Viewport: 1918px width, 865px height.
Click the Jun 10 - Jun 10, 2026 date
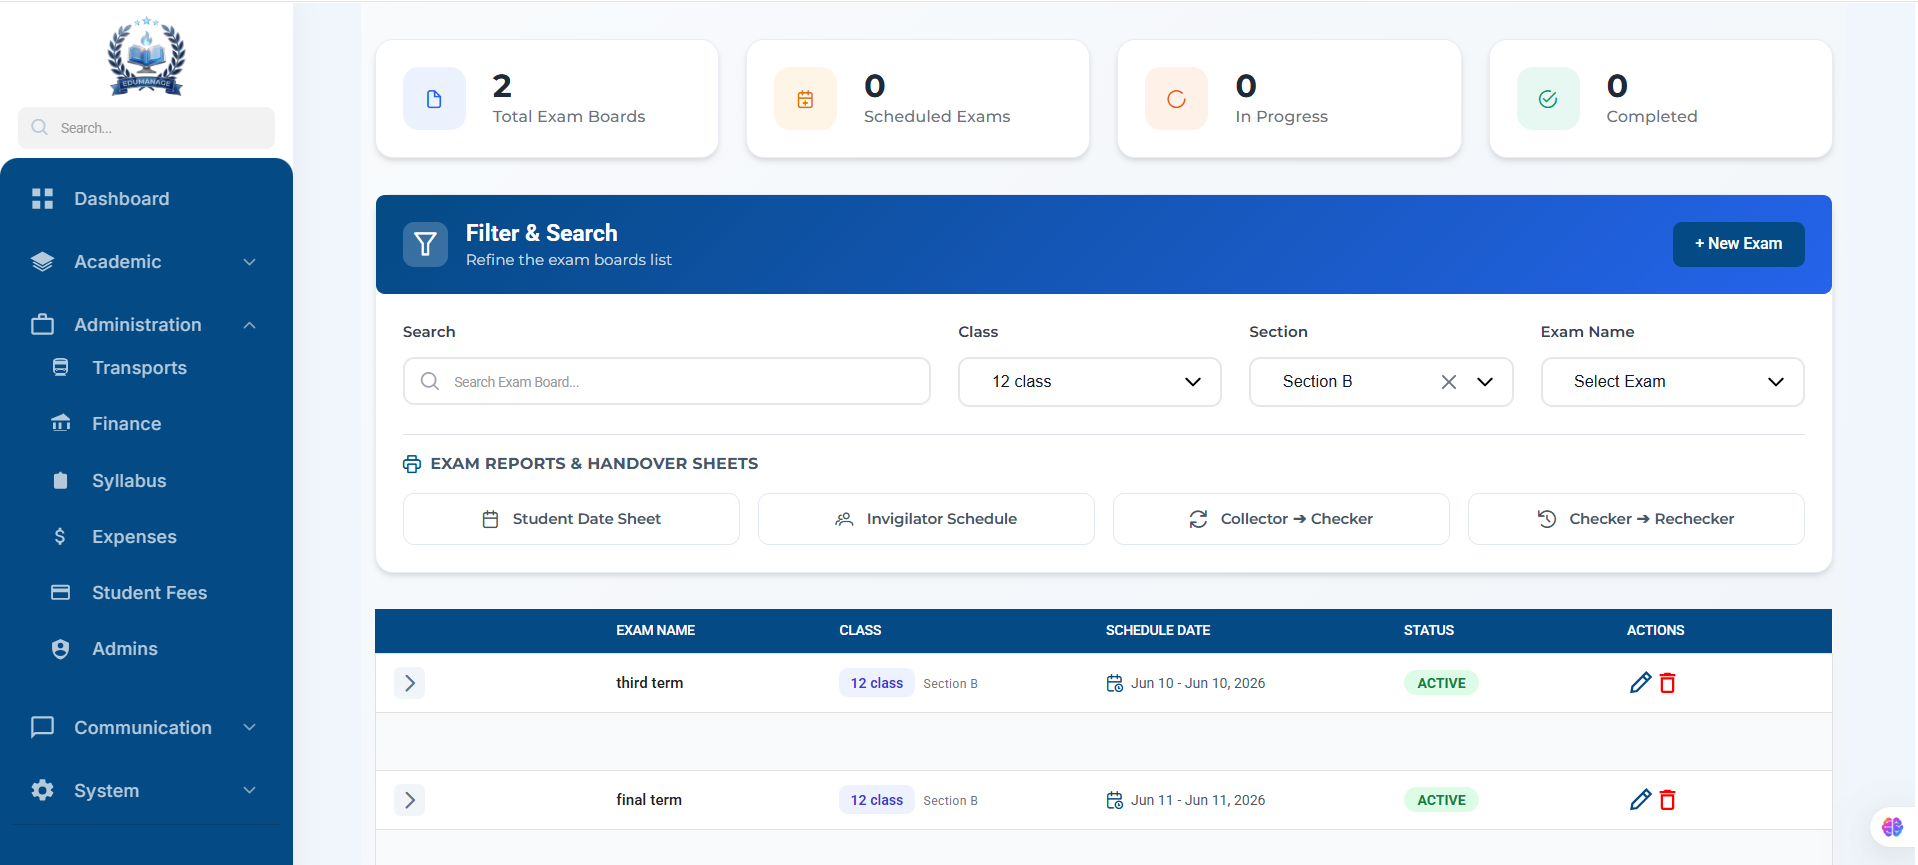point(1198,683)
